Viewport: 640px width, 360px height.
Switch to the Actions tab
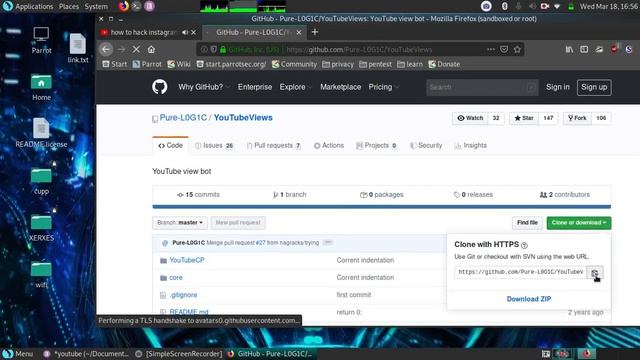329,146
